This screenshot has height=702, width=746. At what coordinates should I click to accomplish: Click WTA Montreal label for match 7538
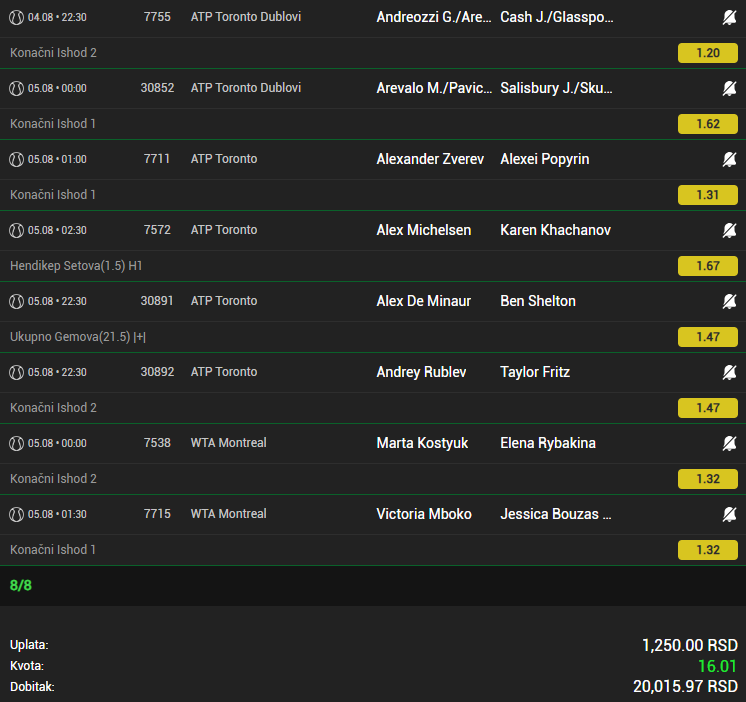[x=228, y=443]
